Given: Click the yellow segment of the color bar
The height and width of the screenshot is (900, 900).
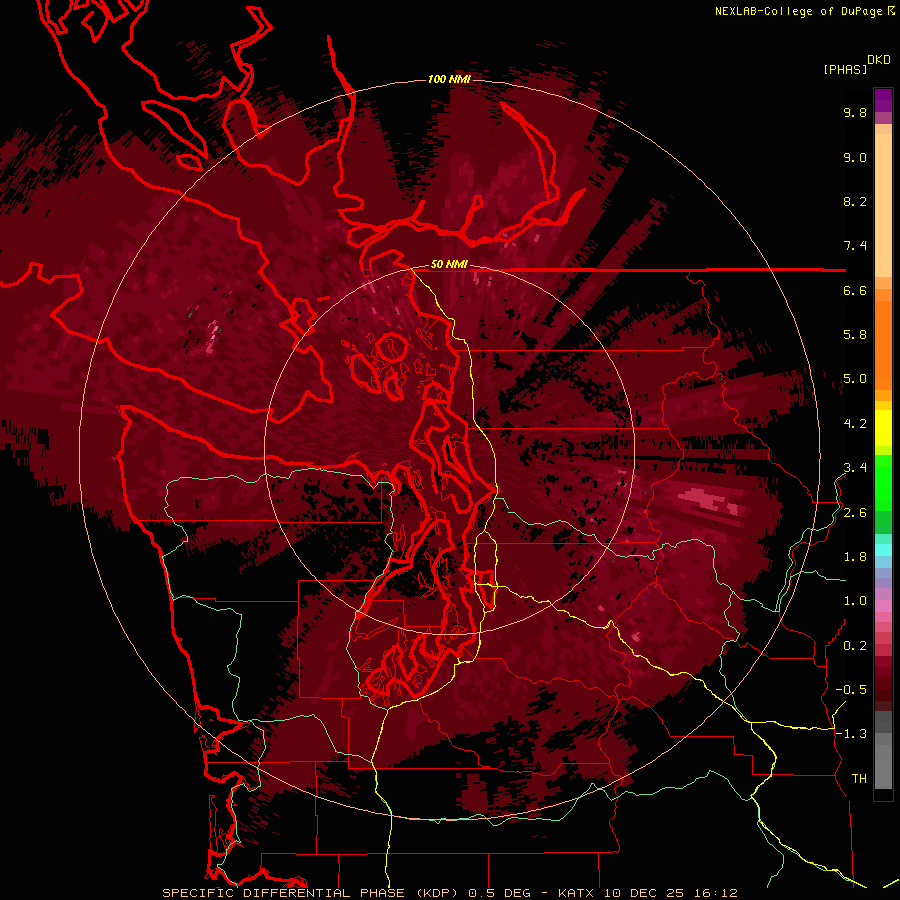Looking at the screenshot, I should 883,428.
